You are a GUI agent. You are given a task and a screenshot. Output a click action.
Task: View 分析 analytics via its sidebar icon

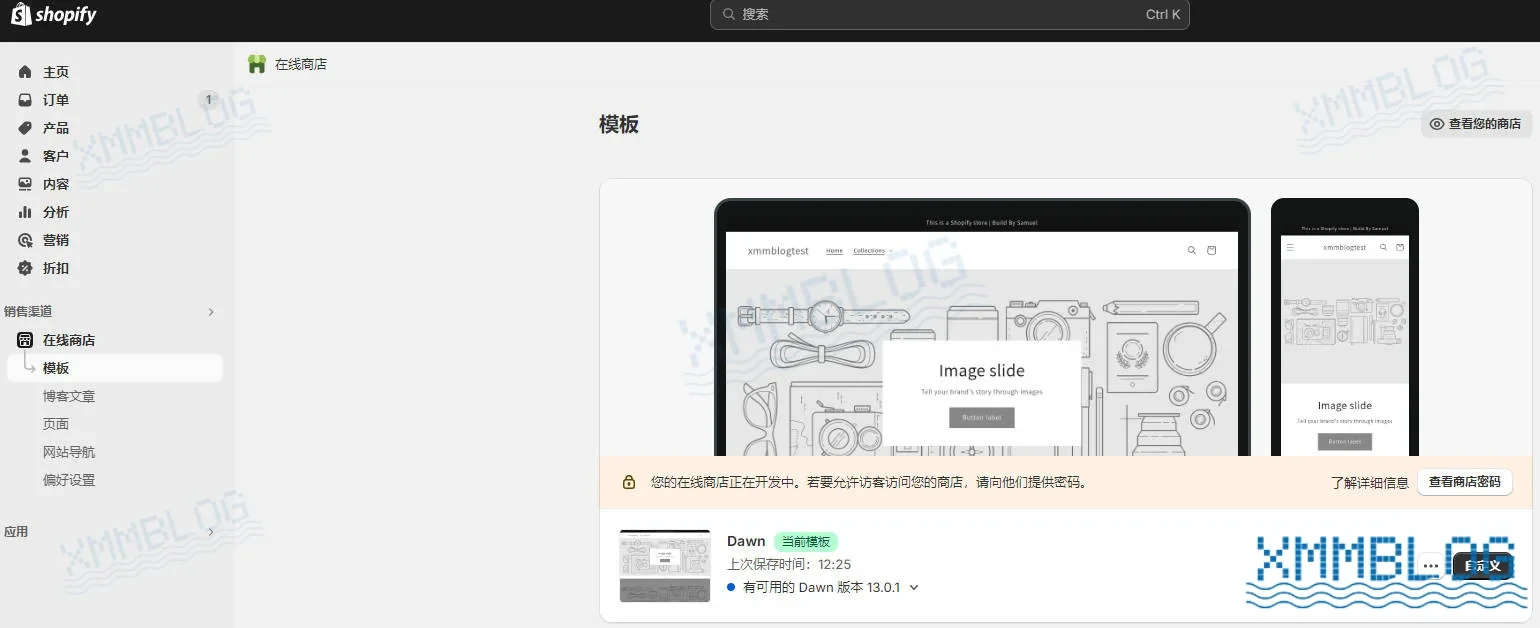(x=24, y=211)
